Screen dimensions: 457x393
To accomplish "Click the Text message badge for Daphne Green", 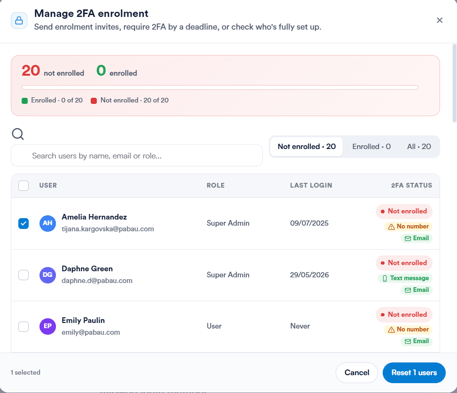I will tap(405, 278).
